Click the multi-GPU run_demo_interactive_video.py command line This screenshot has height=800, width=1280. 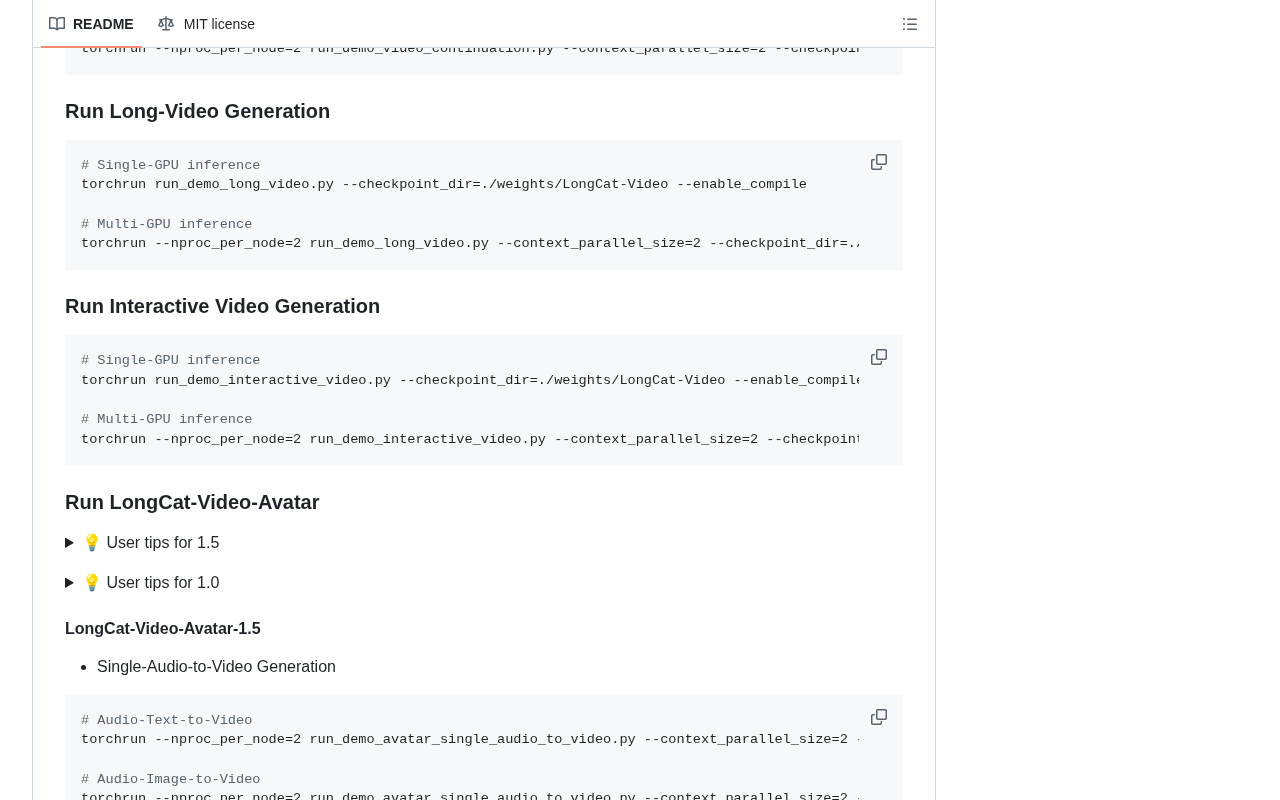pos(470,439)
